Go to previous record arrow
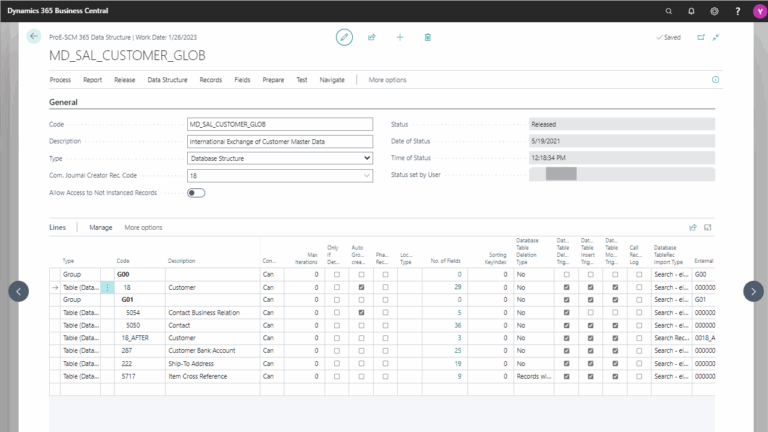 pyautogui.click(x=19, y=291)
